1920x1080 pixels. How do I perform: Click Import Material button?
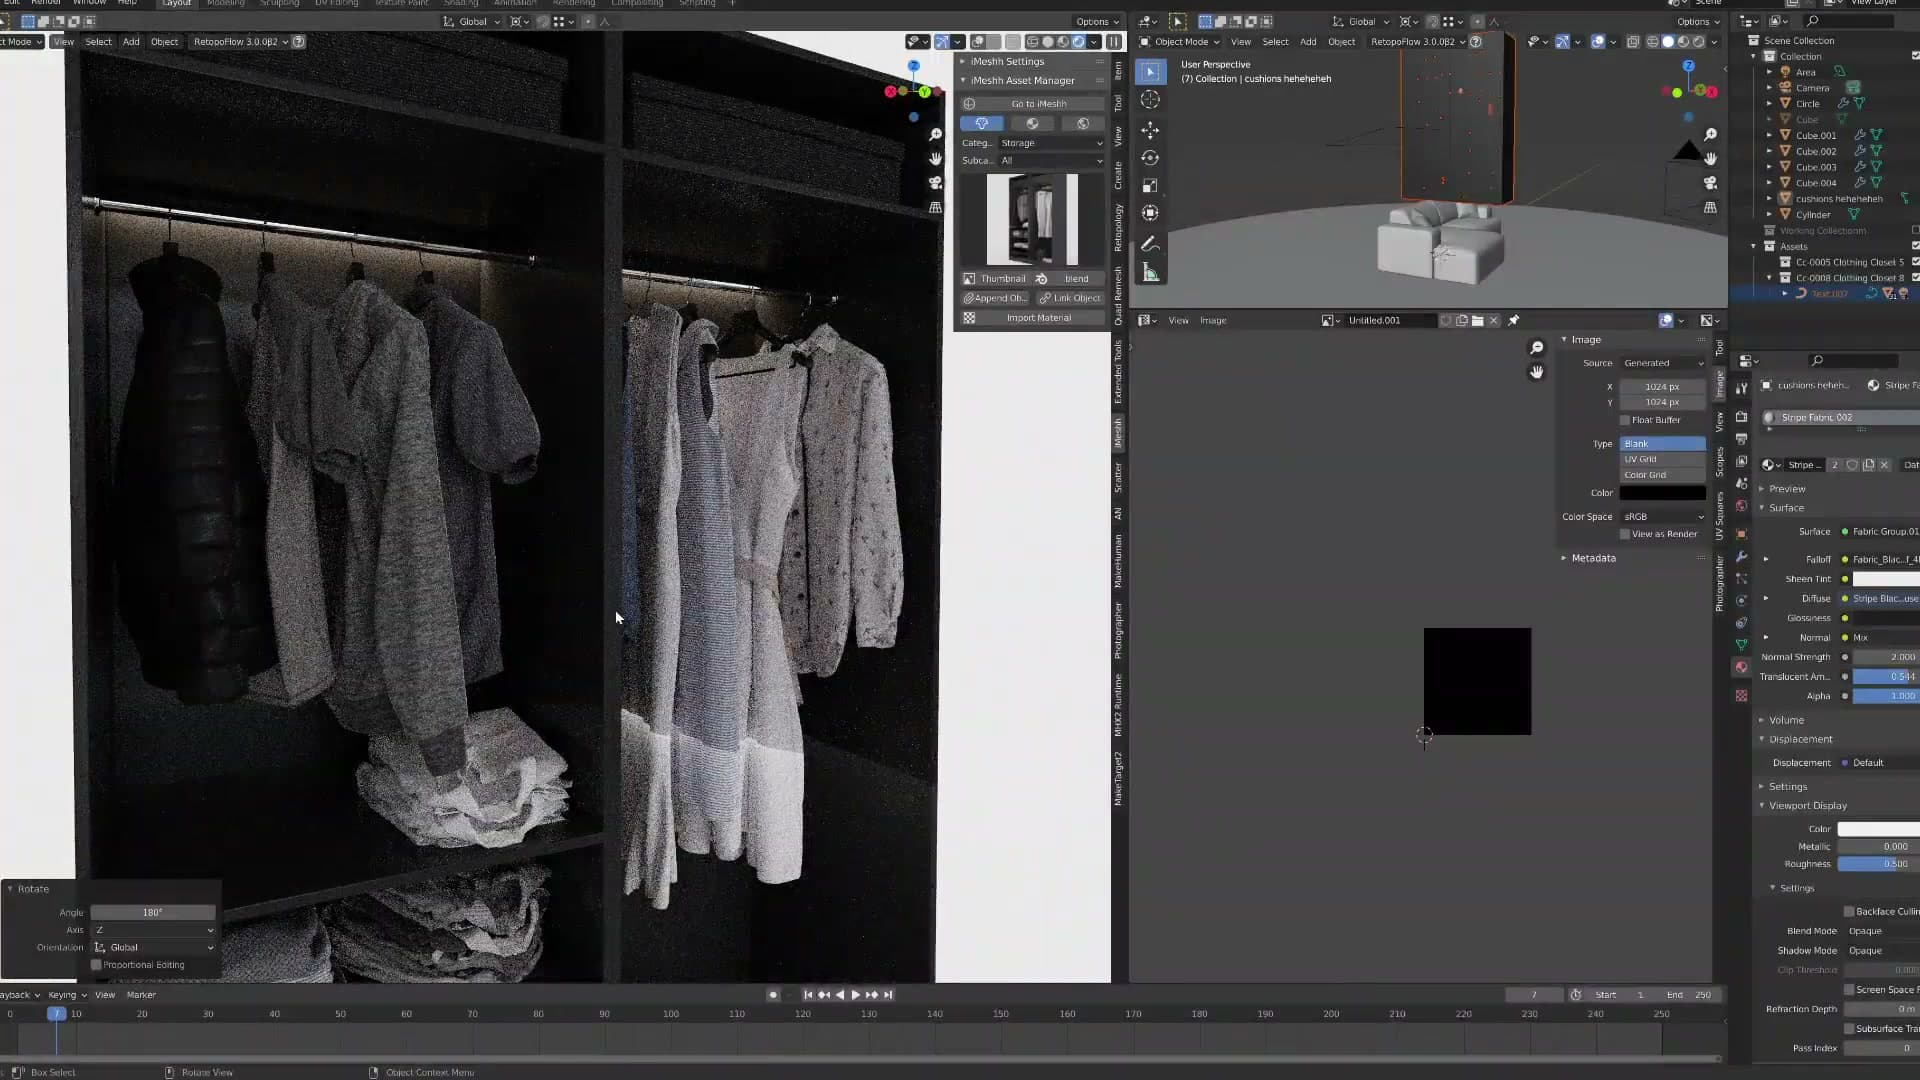click(1032, 318)
